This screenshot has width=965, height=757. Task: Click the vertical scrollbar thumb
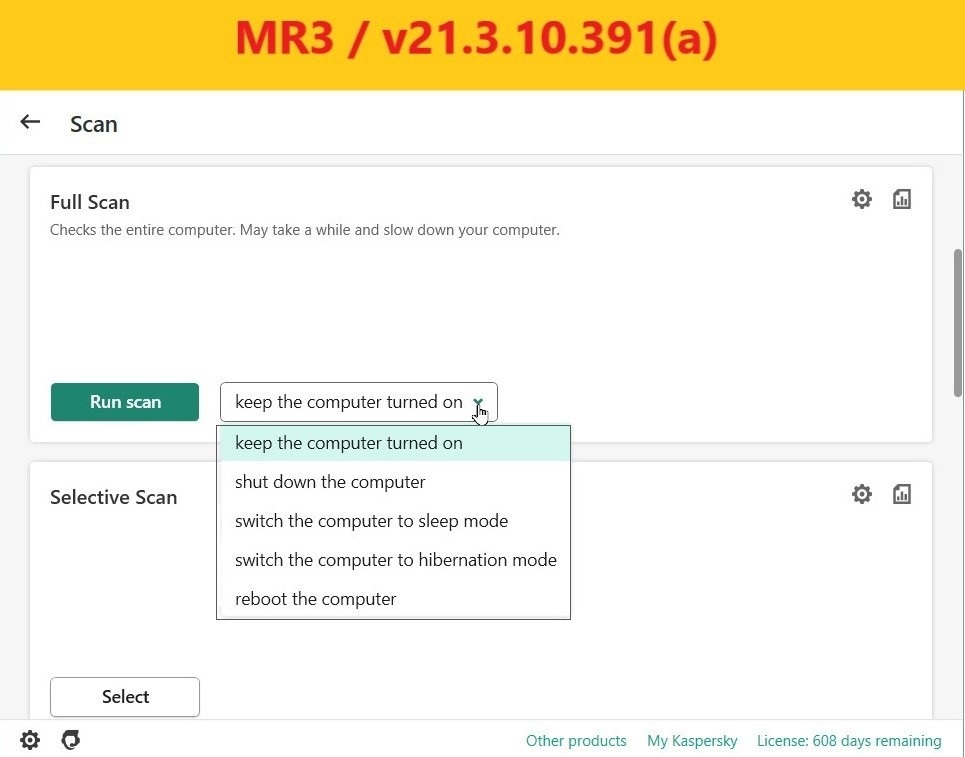[x=958, y=323]
